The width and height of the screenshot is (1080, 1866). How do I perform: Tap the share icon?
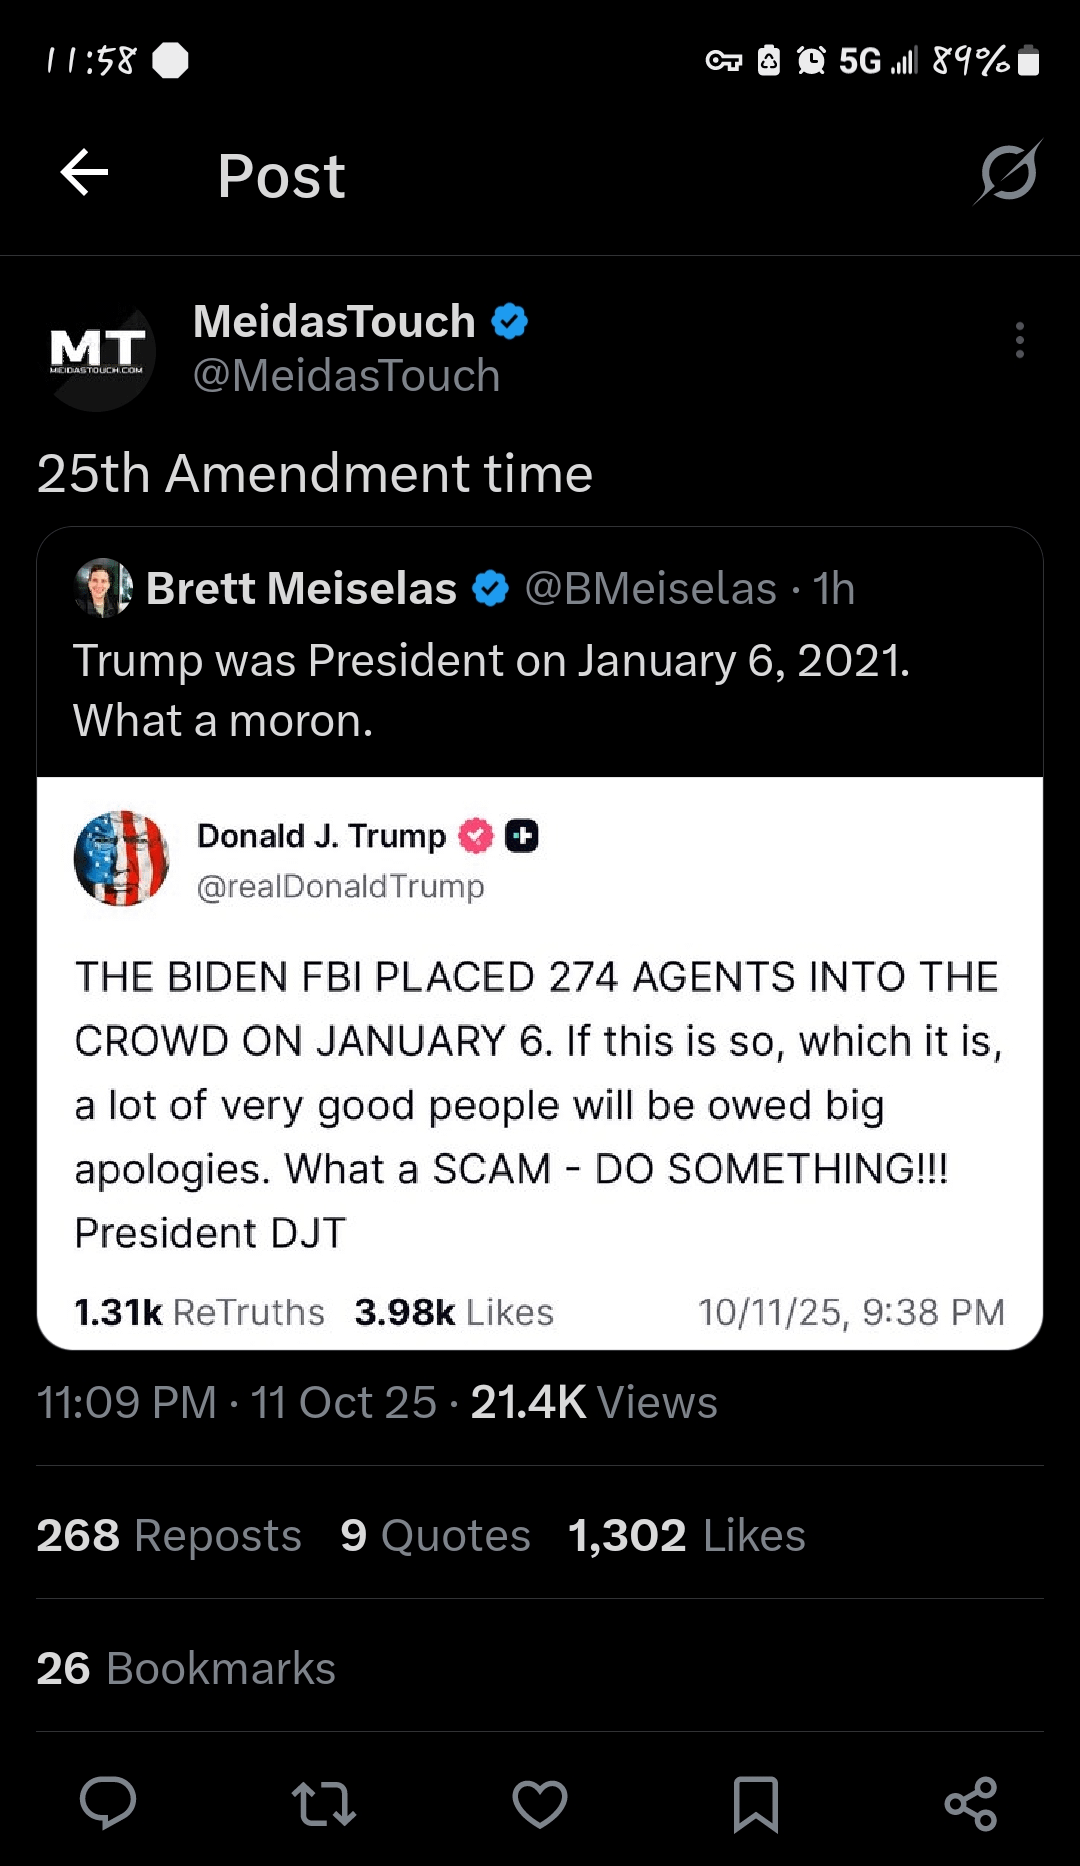(x=971, y=1803)
